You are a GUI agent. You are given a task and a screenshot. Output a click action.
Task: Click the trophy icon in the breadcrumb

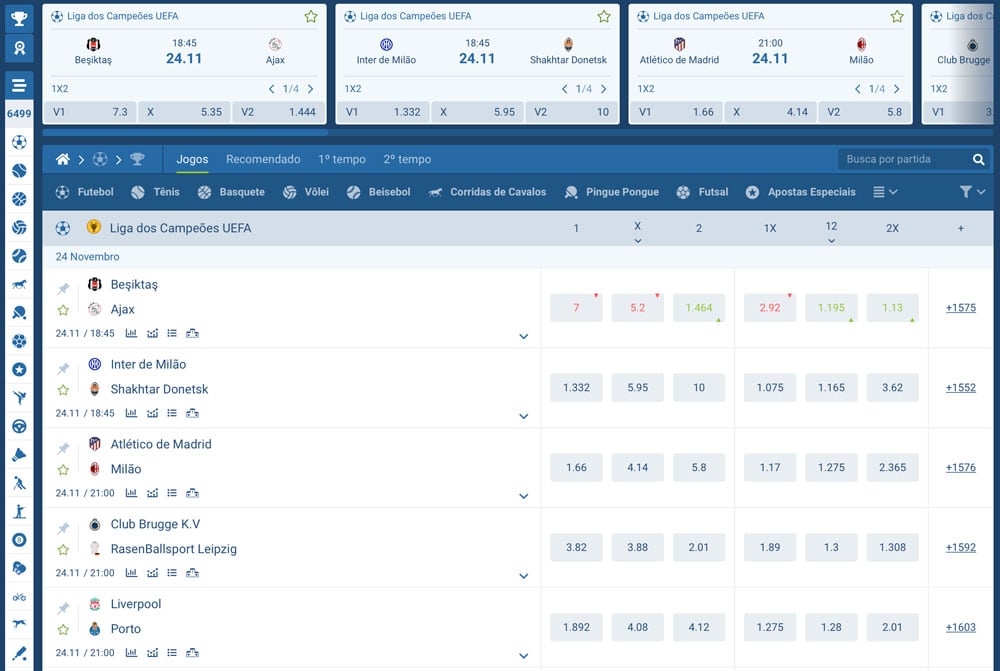coord(137,159)
